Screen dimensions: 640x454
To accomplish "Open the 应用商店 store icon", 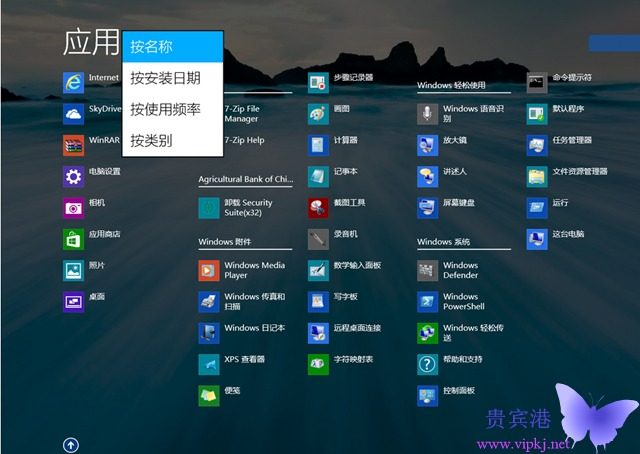I will pyautogui.click(x=73, y=239).
